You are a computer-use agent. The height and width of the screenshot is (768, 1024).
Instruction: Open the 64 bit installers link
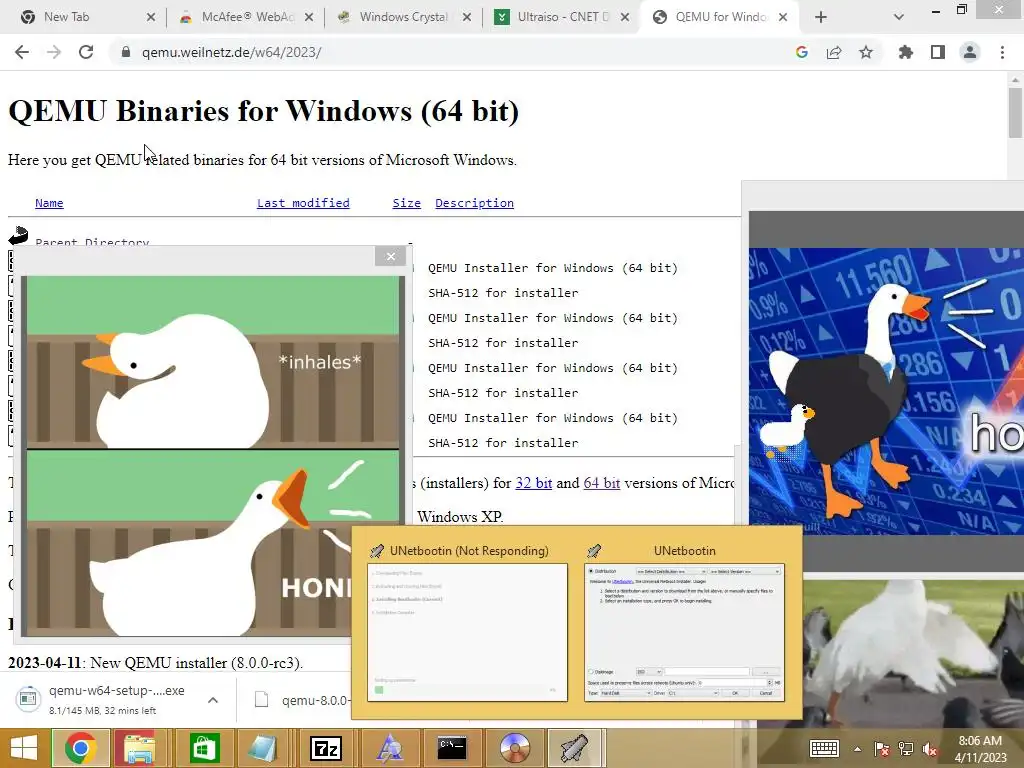[x=601, y=483]
